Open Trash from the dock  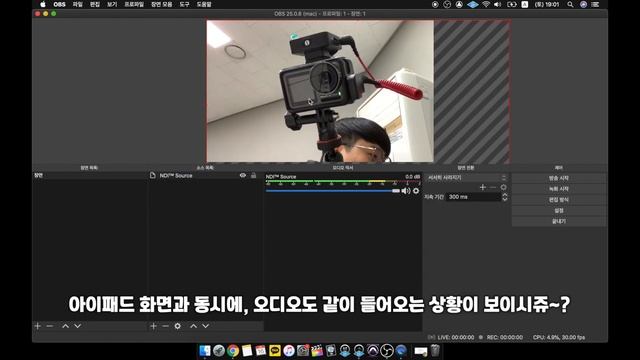pyautogui.click(x=435, y=350)
